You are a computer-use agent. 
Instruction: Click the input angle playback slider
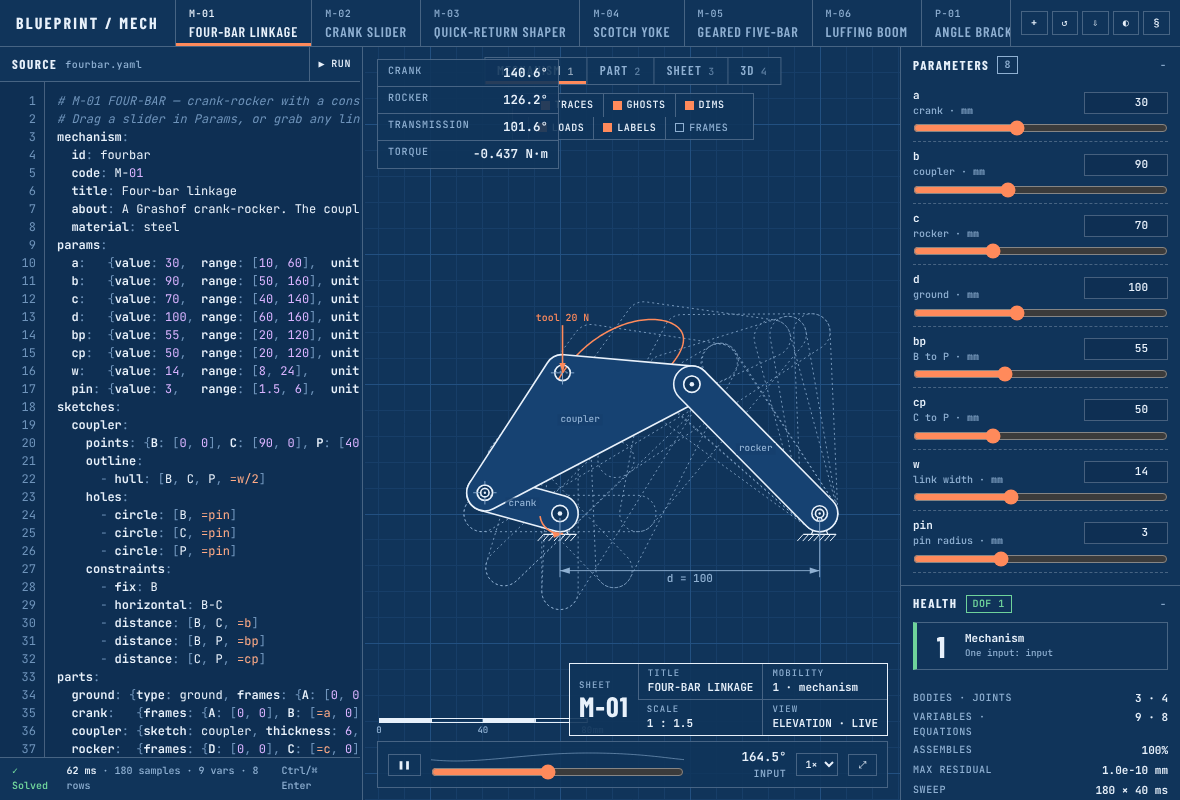pos(557,771)
